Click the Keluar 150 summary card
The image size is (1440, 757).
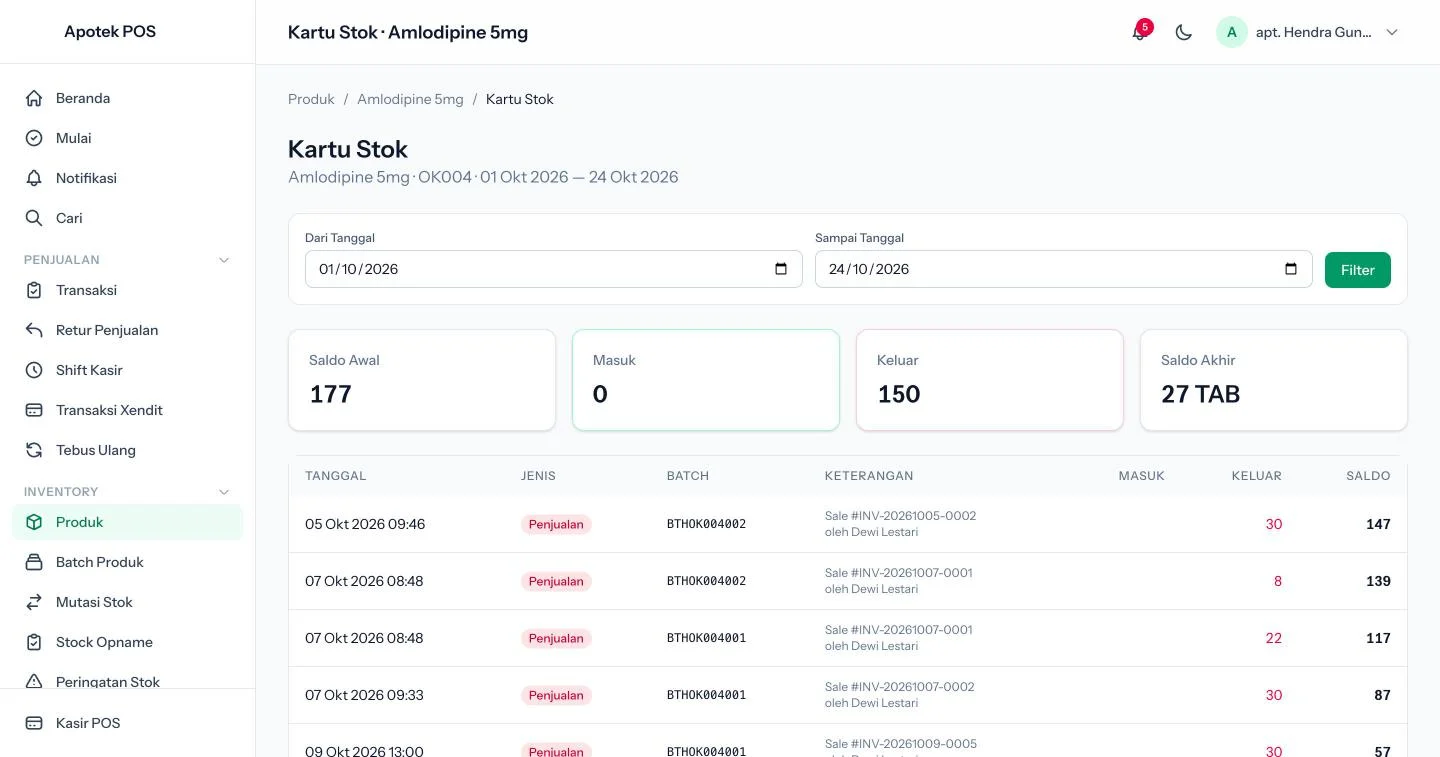pos(990,380)
